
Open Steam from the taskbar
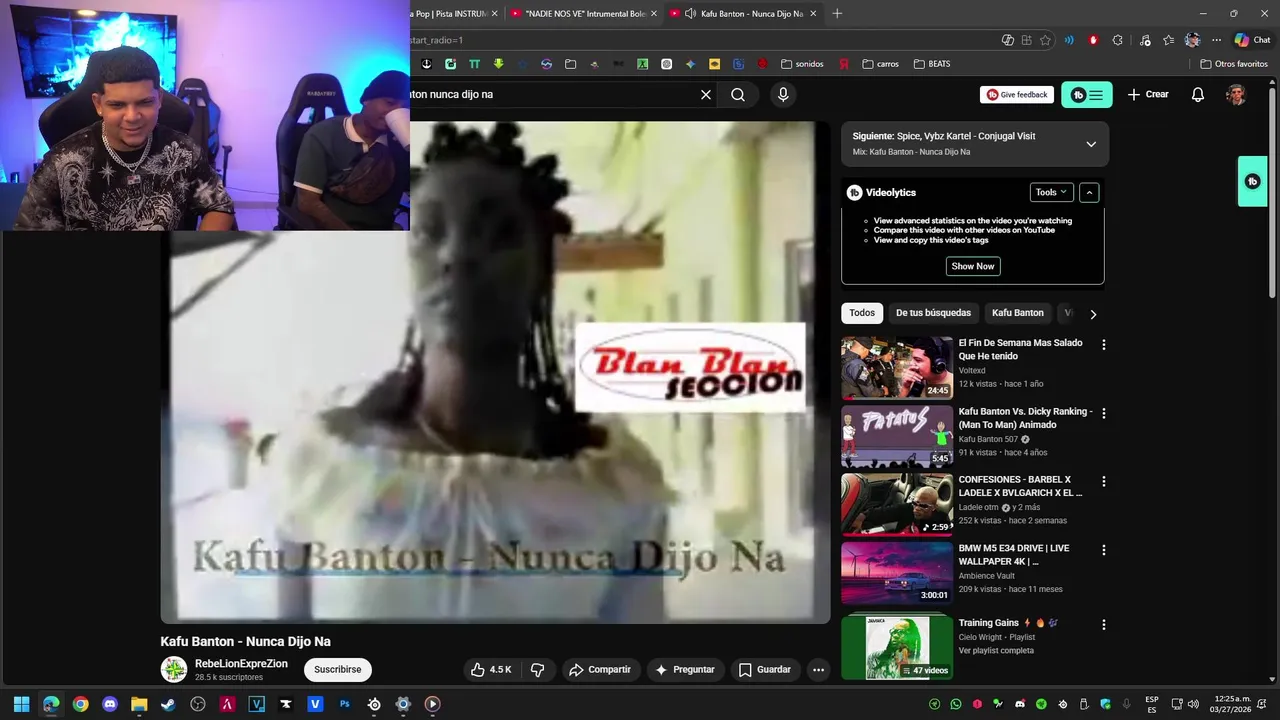tap(168, 704)
